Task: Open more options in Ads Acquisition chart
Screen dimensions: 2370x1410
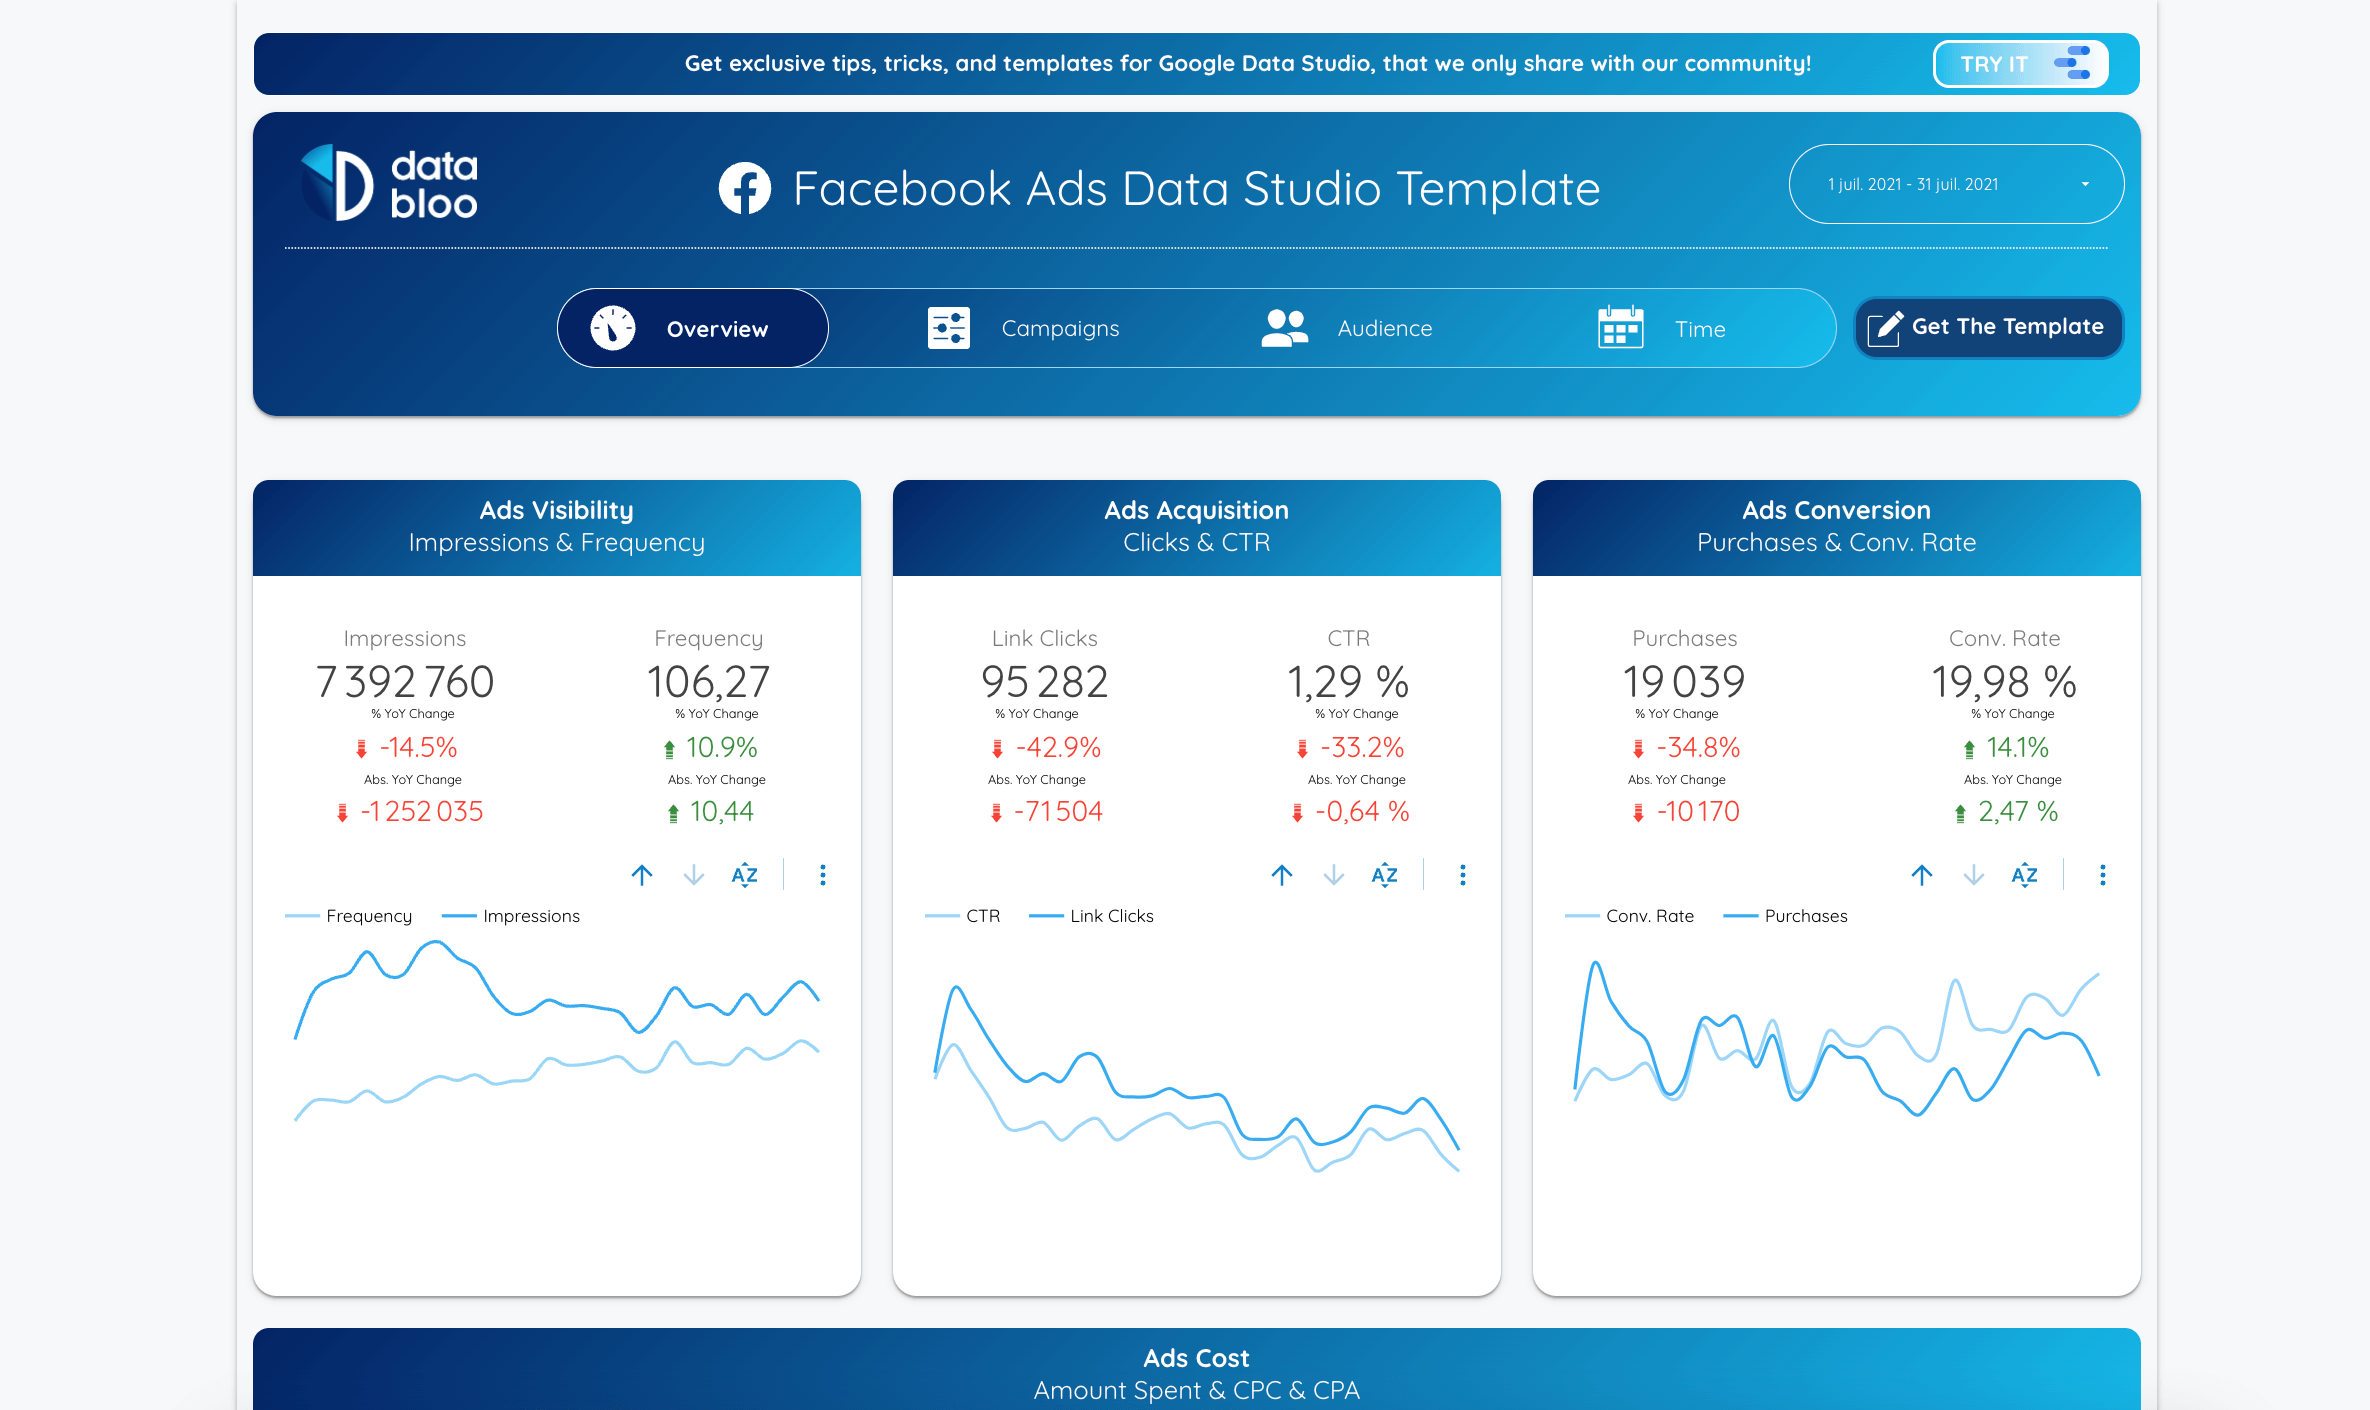Action: [1463, 875]
